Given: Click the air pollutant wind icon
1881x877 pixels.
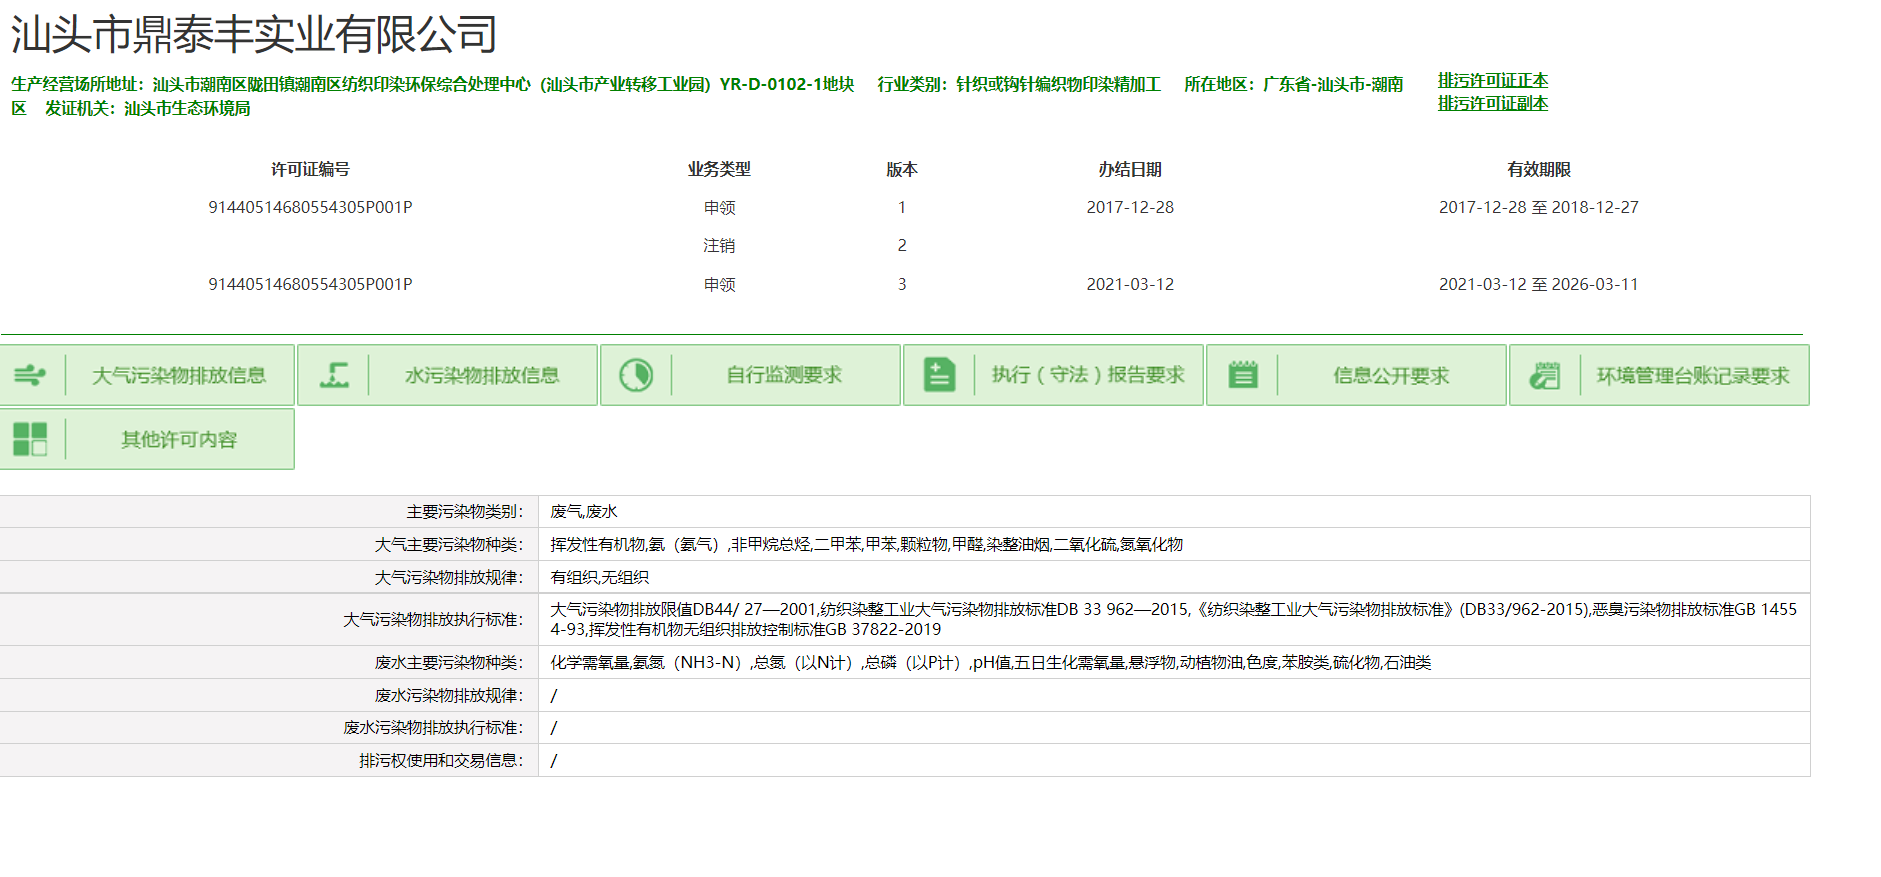Looking at the screenshot, I should (x=30, y=376).
